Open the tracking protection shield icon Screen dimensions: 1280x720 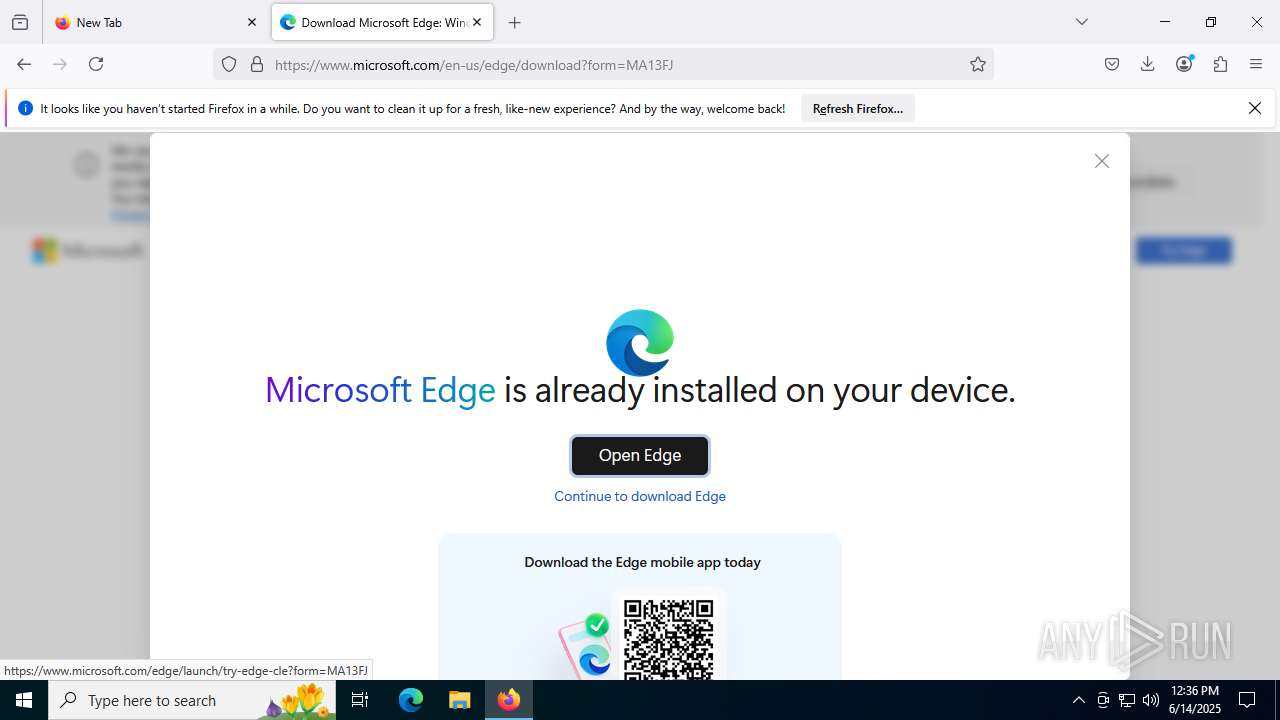tap(229, 64)
